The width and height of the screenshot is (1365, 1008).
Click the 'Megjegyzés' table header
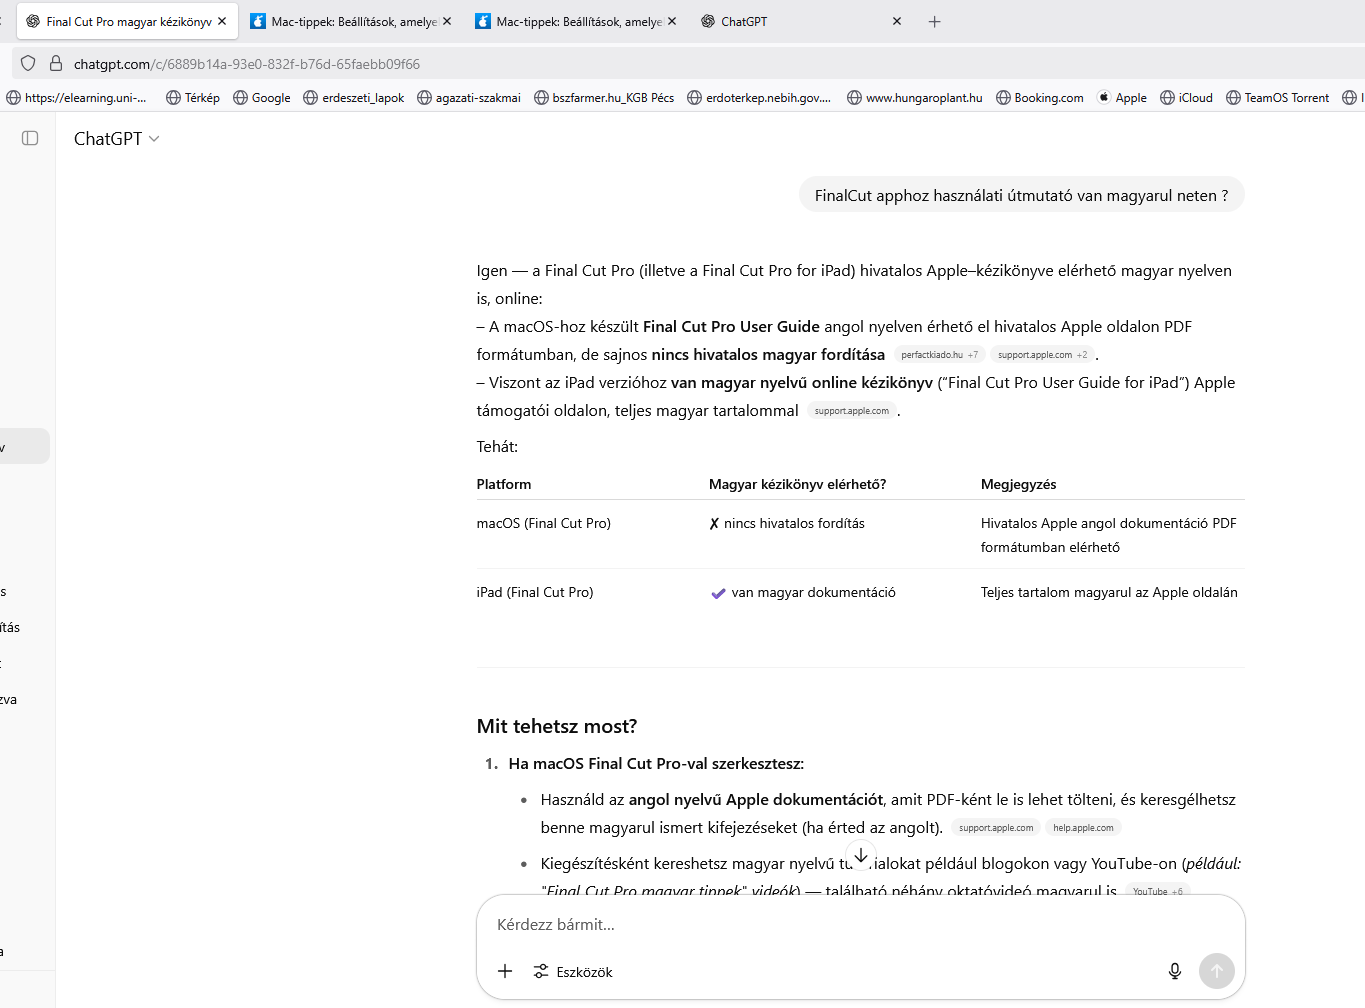tap(1018, 484)
